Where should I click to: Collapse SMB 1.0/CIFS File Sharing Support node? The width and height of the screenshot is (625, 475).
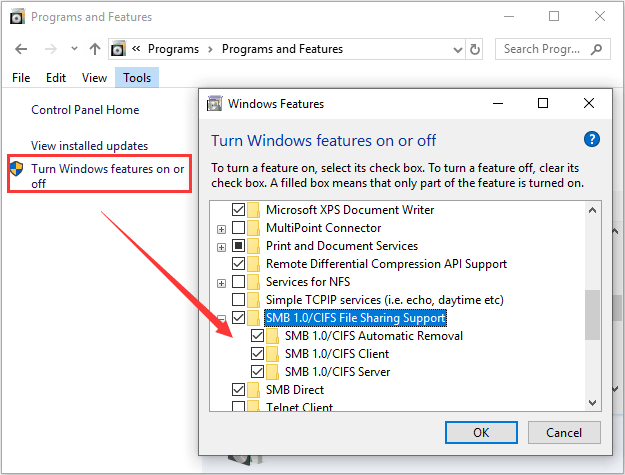(x=221, y=319)
